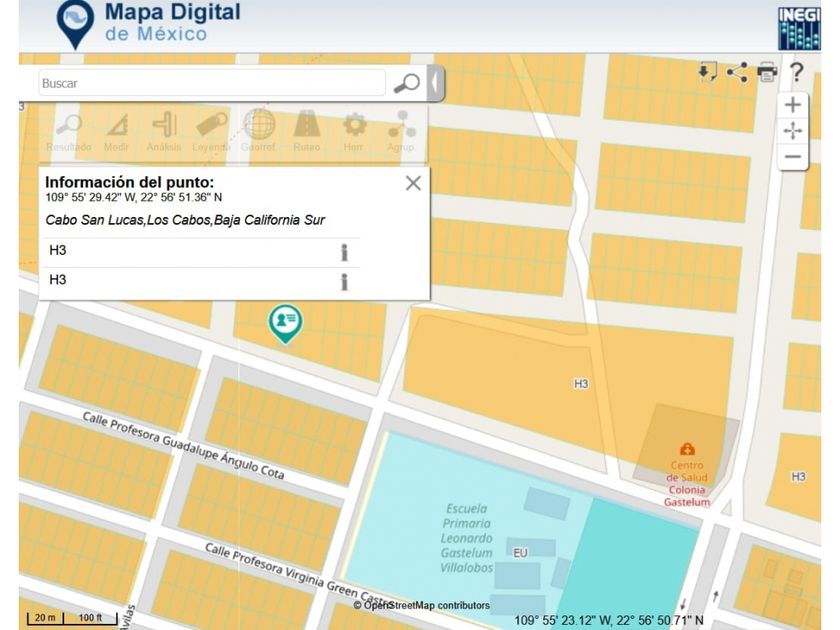840x630 pixels.
Task: Show the Leyenda legend tool
Action: 211,133
